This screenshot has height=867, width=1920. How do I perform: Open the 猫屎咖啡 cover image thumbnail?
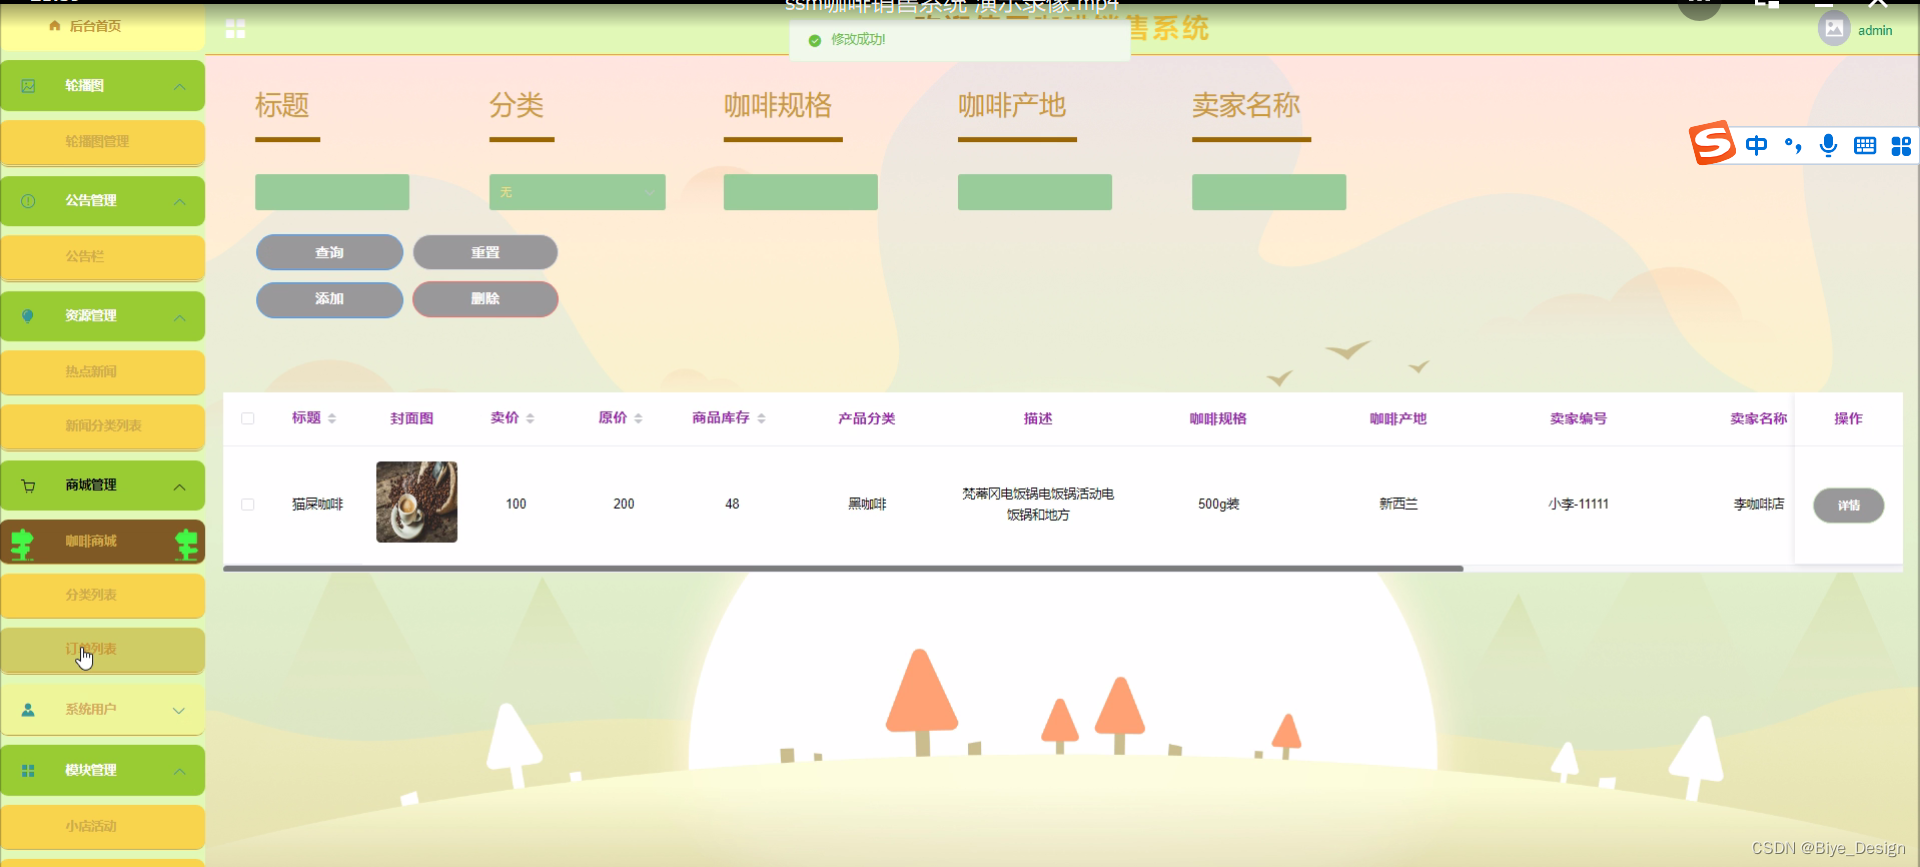[417, 502]
